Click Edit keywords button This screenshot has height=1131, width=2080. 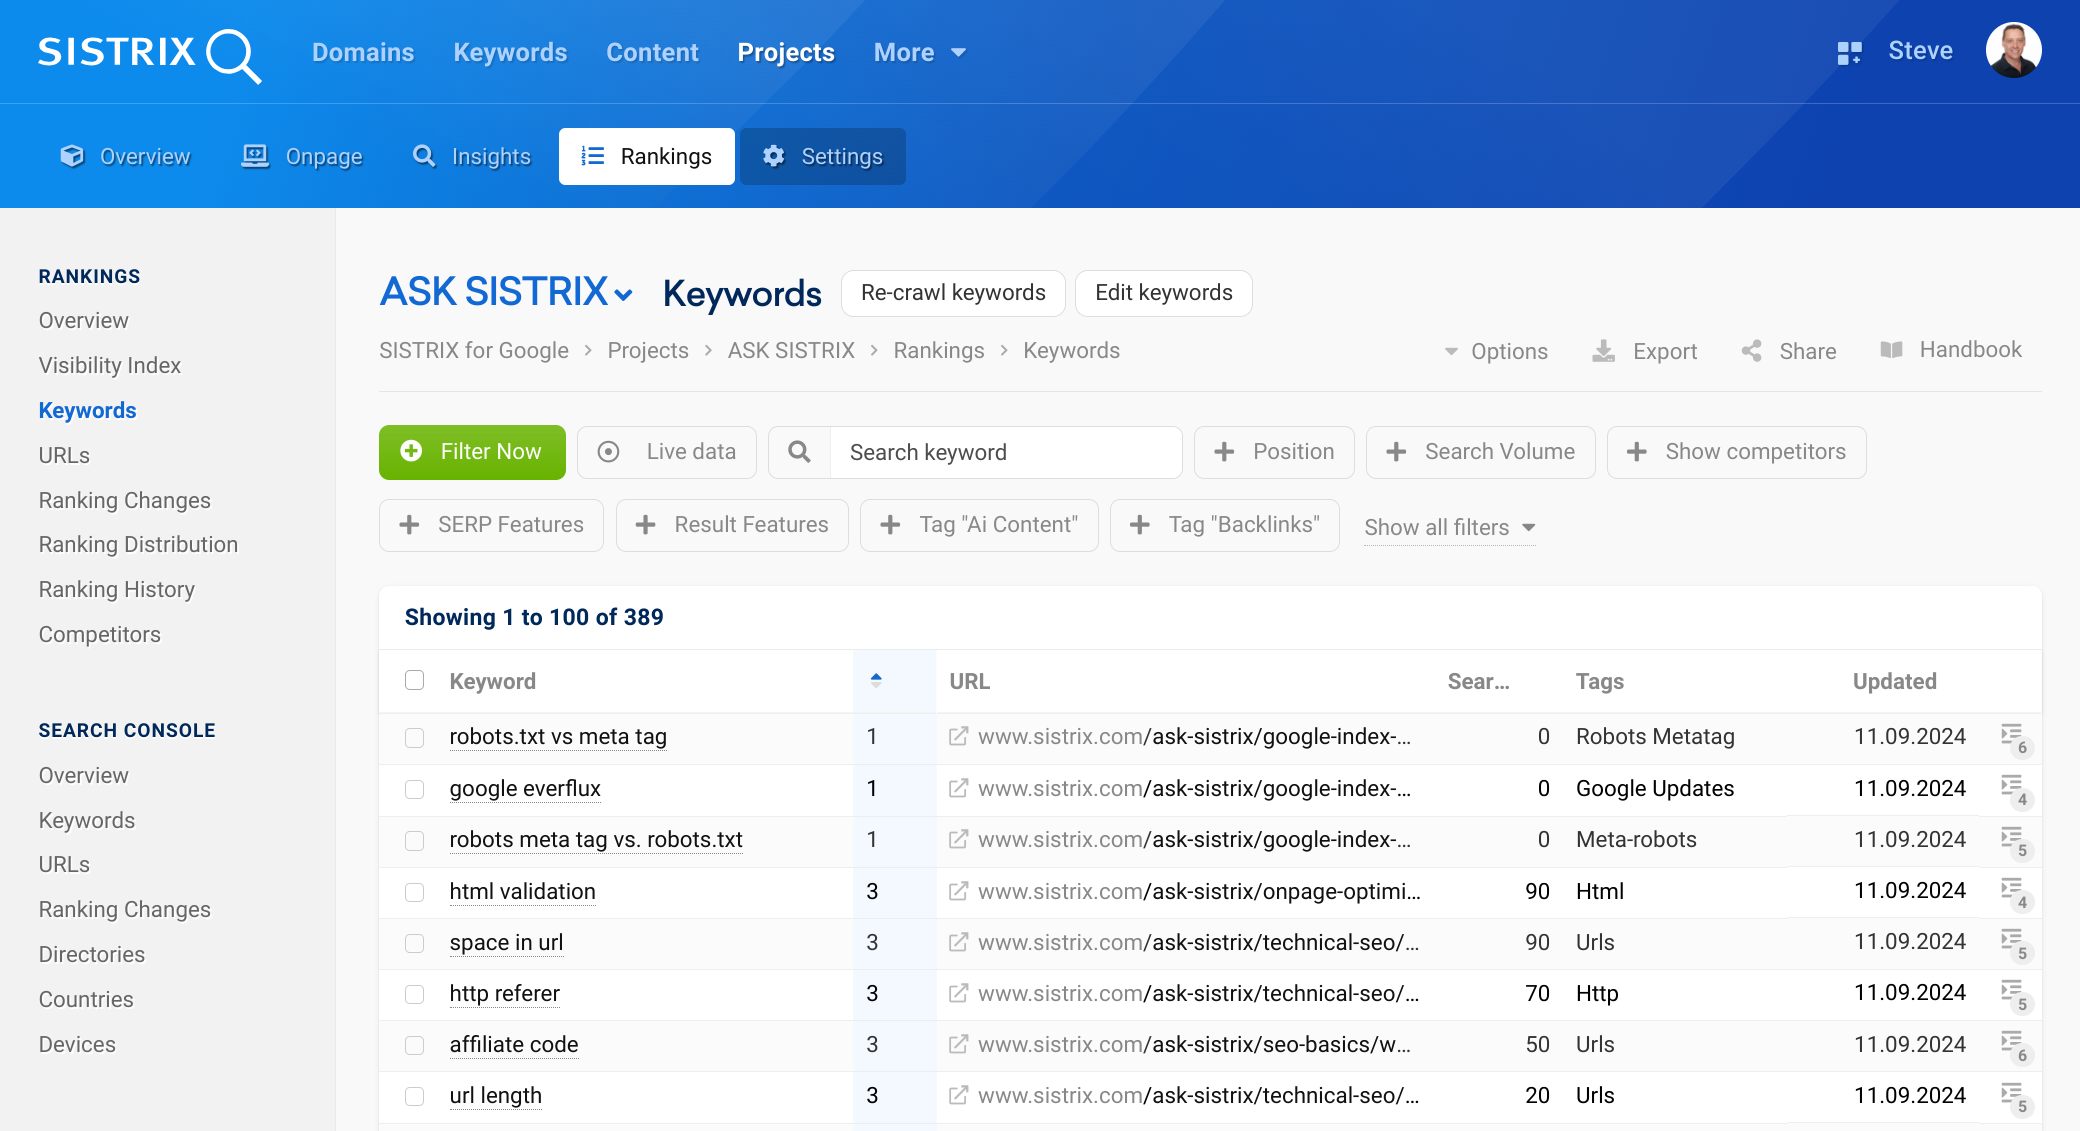pyautogui.click(x=1164, y=293)
